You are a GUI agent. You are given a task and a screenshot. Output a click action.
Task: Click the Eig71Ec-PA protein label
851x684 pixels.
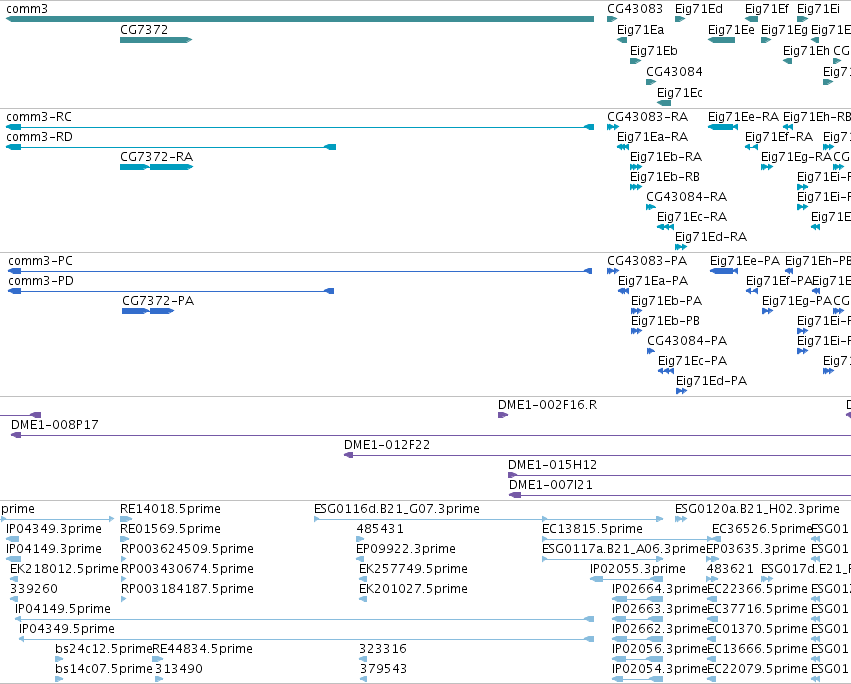pos(692,361)
